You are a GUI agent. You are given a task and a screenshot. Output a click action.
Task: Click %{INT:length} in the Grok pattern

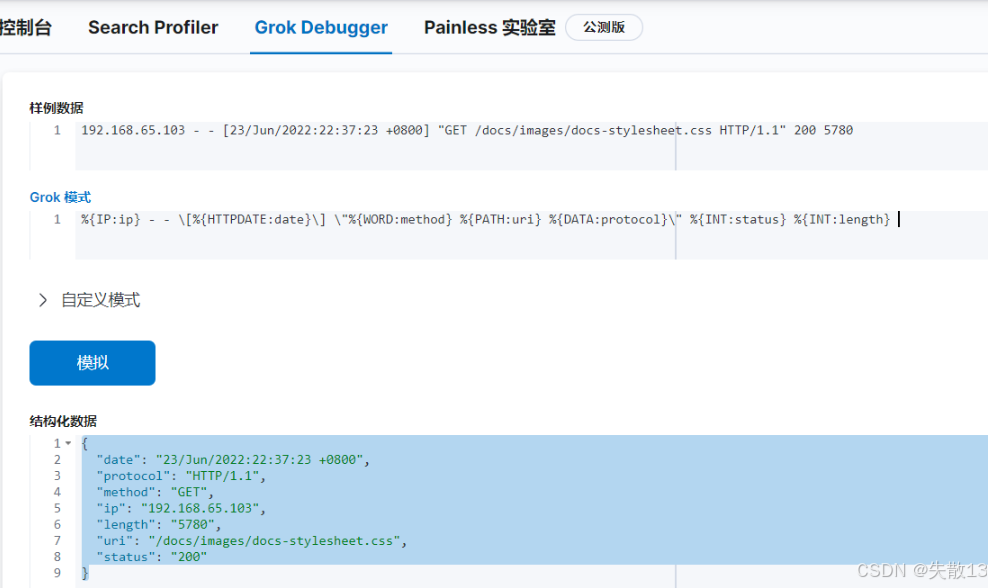coord(842,219)
